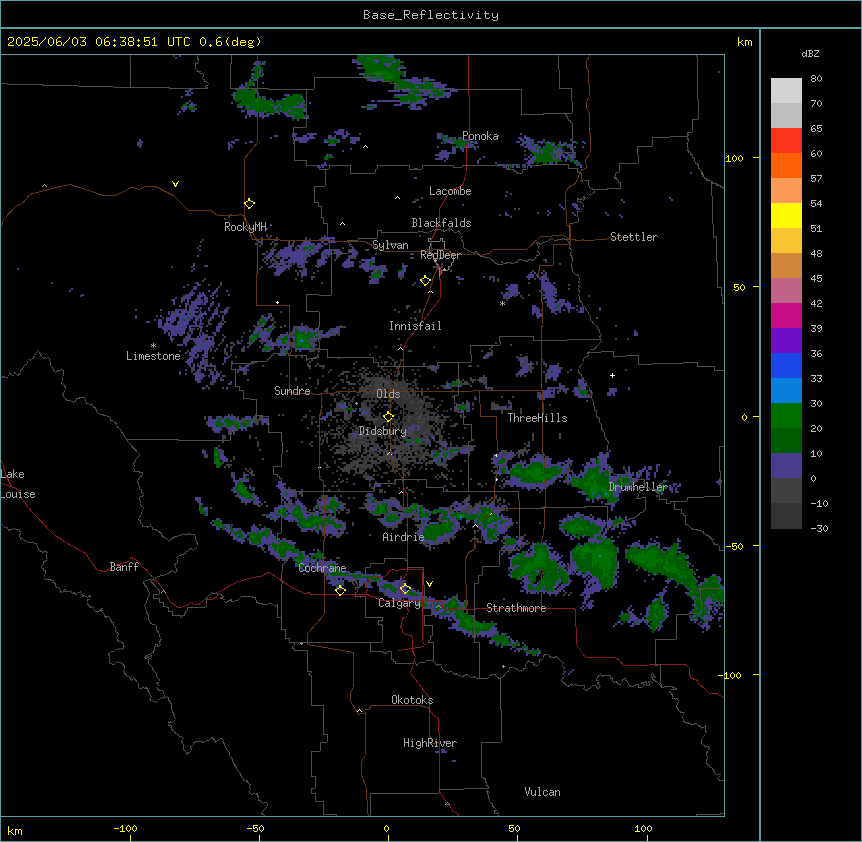862x842 pixels.
Task: Click the Didsbury town label
Action: 383,431
